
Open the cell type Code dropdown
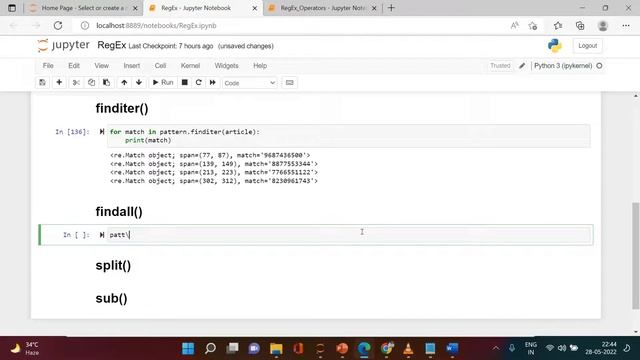tap(249, 83)
